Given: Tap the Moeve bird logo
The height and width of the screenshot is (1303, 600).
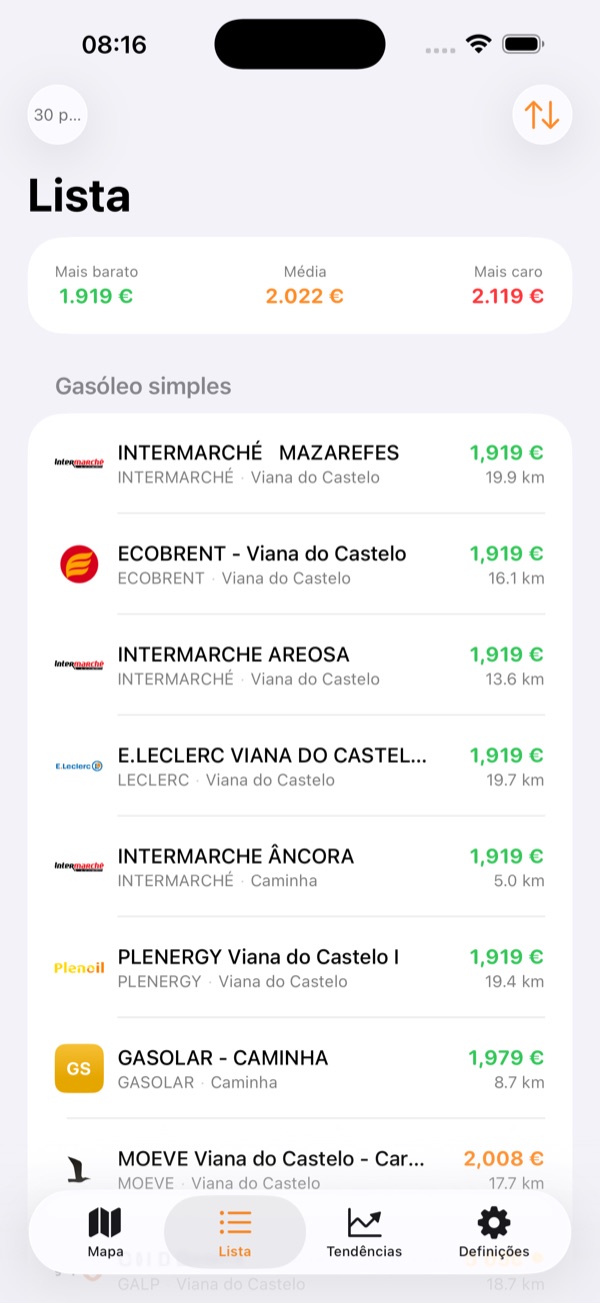Looking at the screenshot, I should coord(79,1169).
